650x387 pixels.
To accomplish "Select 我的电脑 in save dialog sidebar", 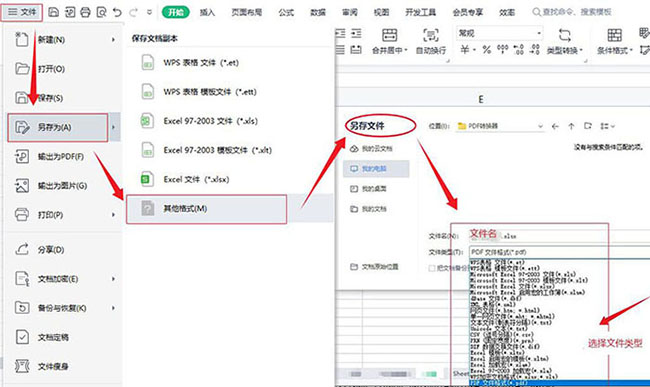I will tap(376, 169).
